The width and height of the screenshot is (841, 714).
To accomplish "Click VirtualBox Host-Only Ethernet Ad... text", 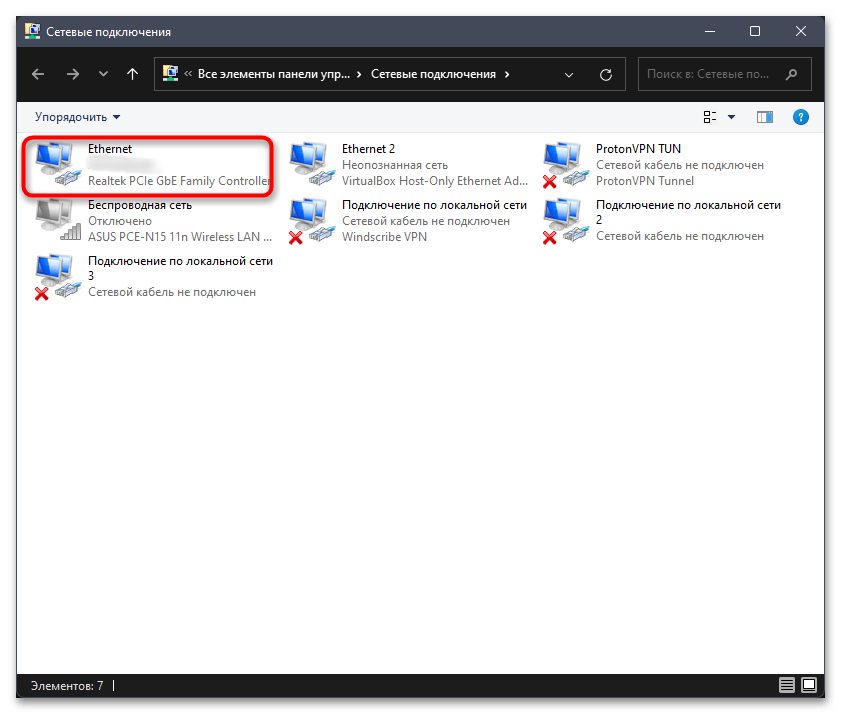I will click(x=434, y=181).
